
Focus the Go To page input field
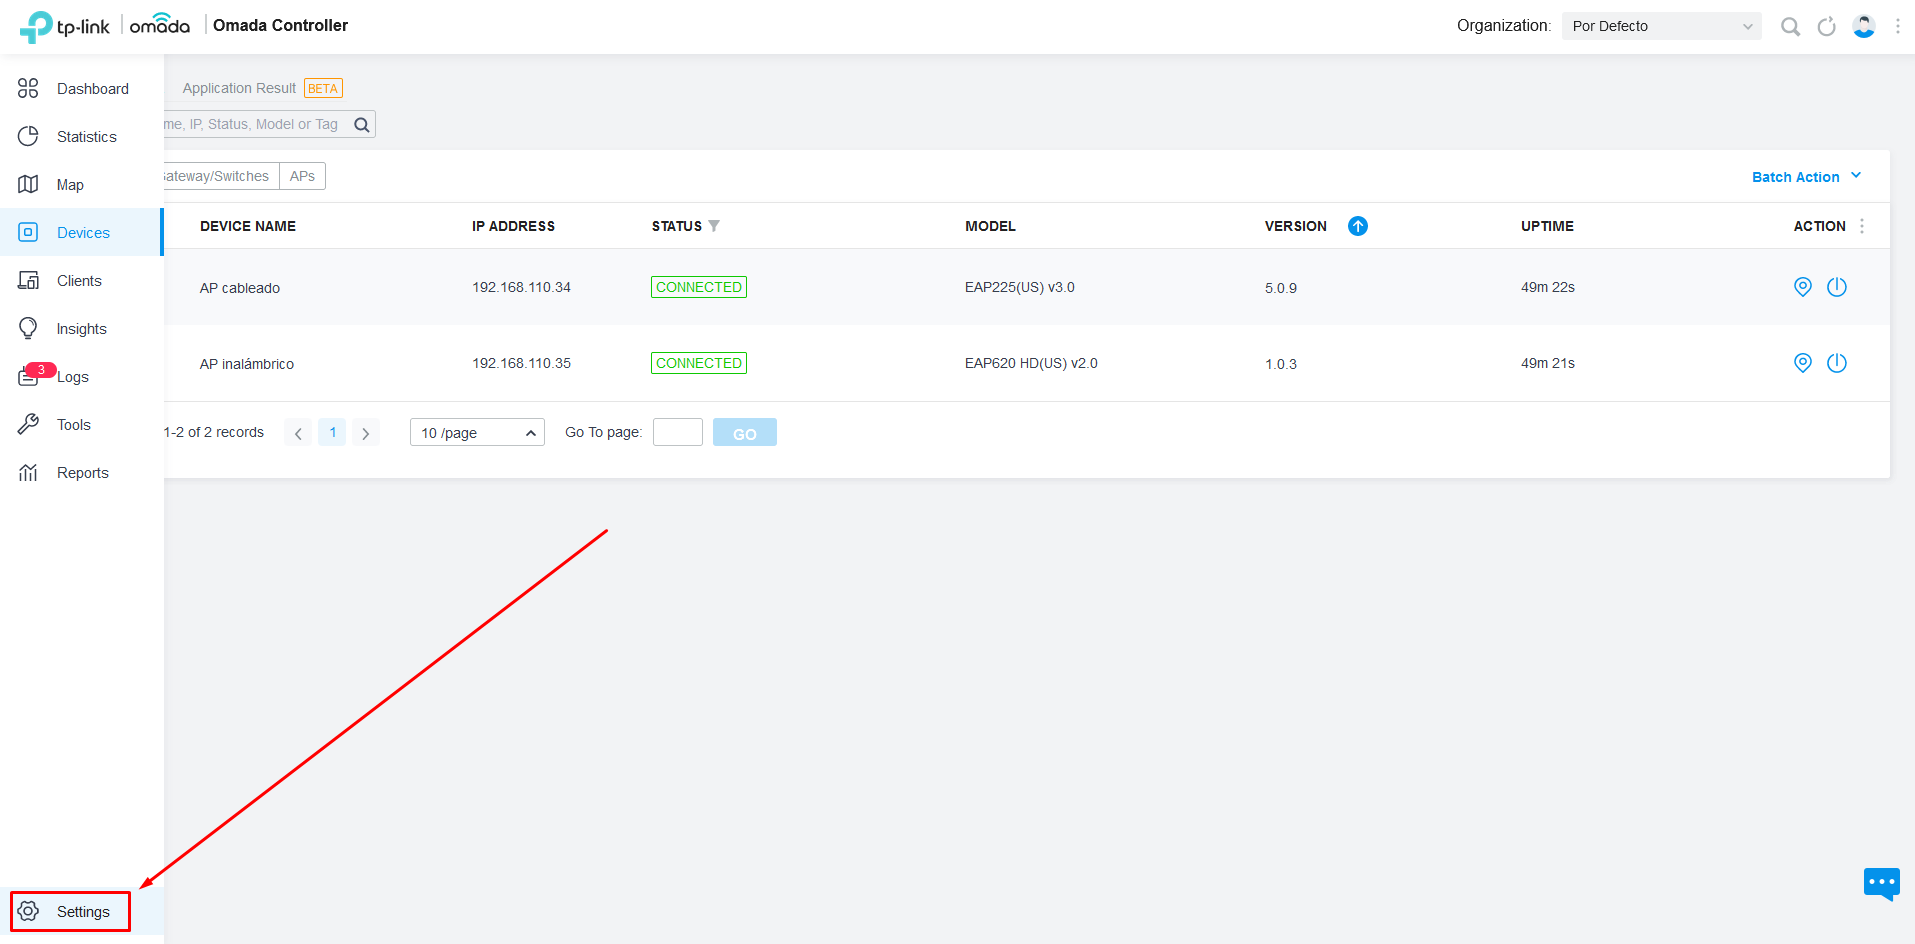click(677, 432)
